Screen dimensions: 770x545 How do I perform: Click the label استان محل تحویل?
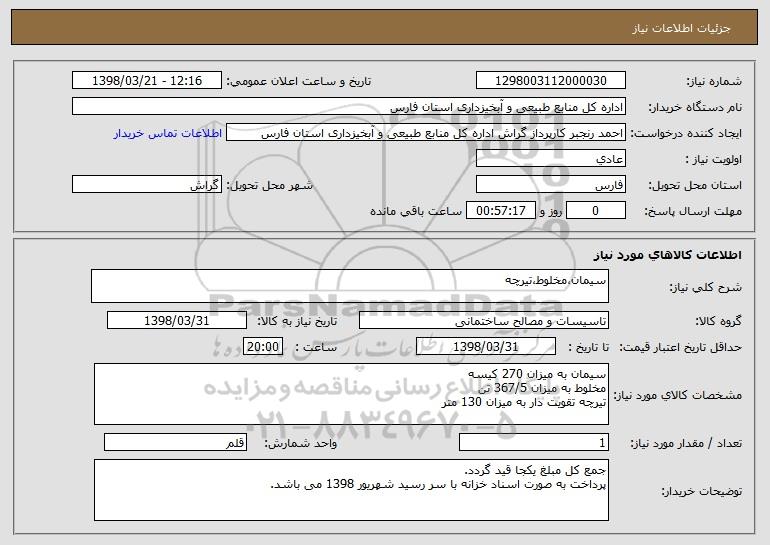[x=695, y=186]
